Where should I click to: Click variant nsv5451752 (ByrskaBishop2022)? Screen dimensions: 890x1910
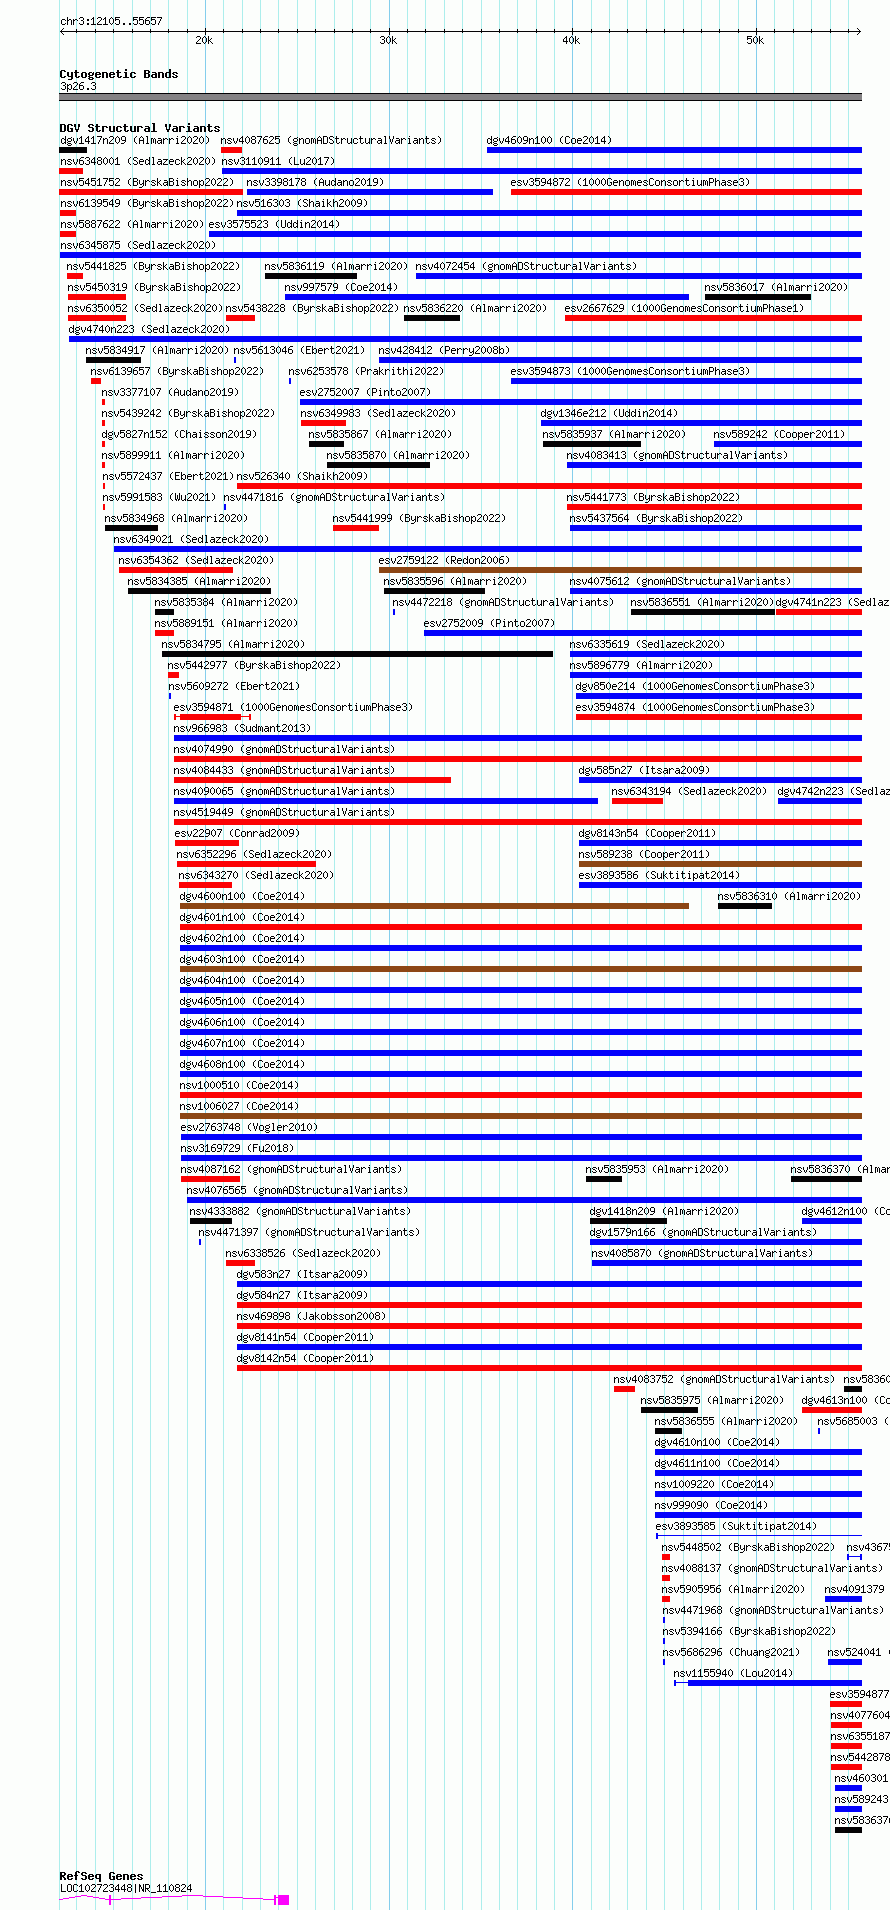pyautogui.click(x=147, y=182)
